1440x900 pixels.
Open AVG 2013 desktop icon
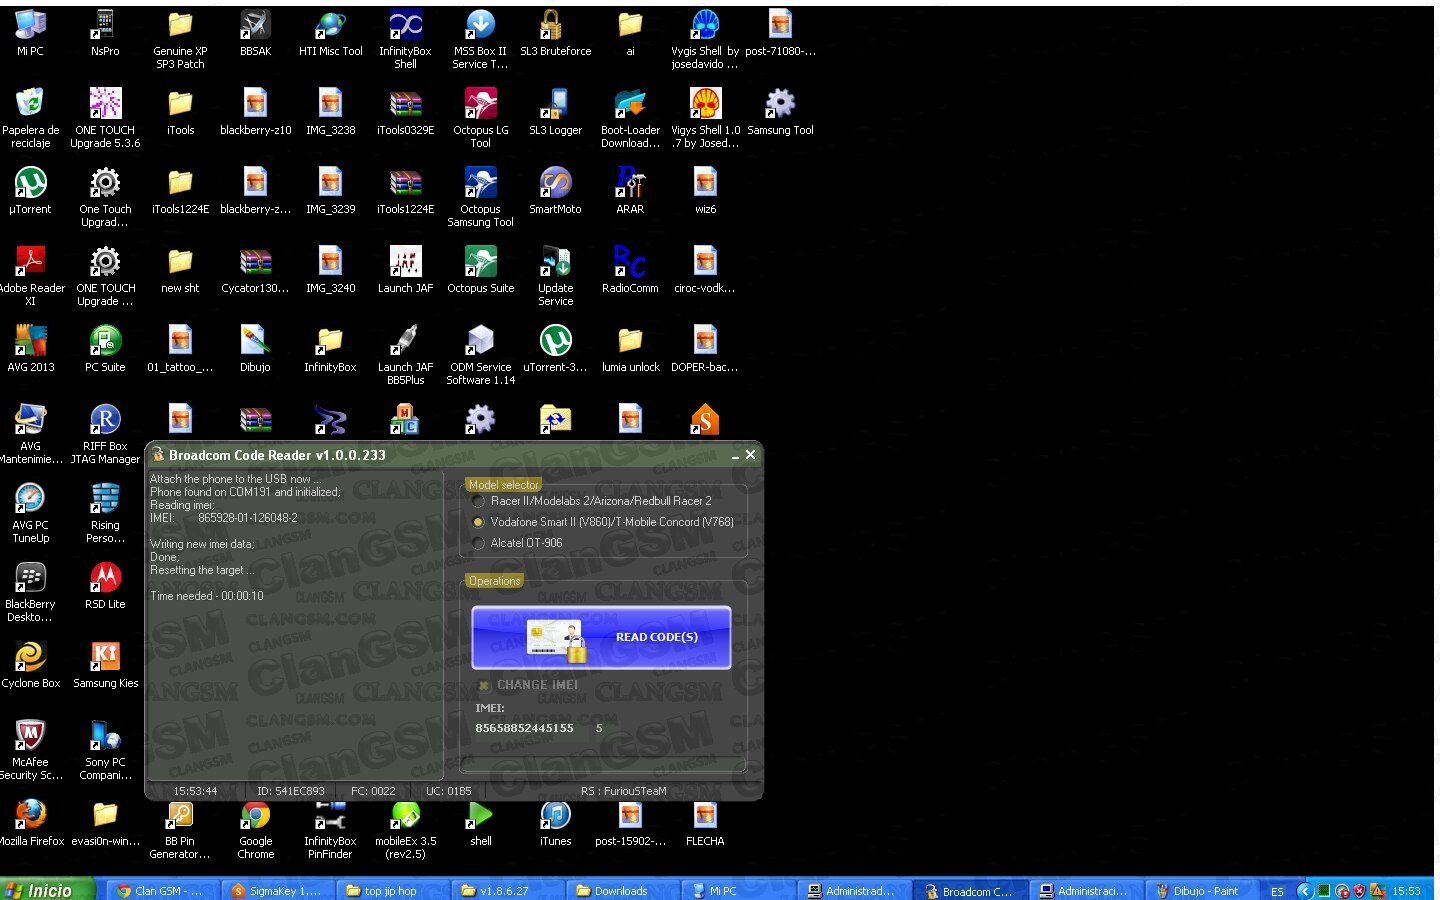30,349
